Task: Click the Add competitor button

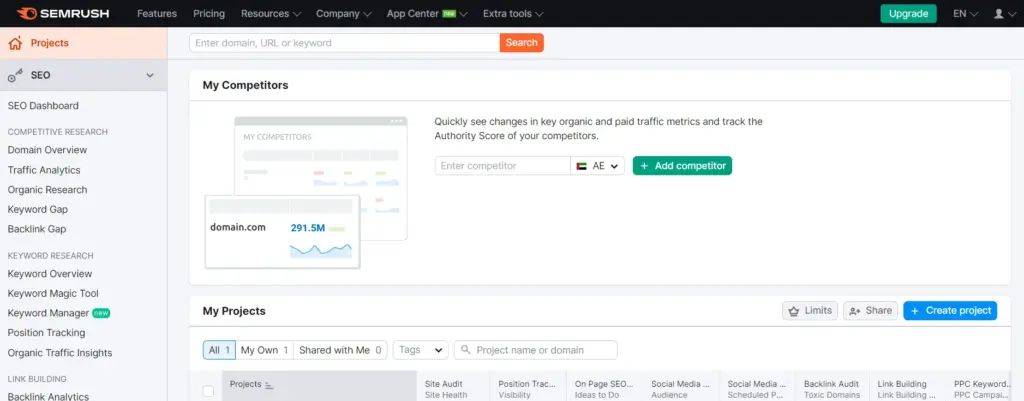Action: pos(682,166)
